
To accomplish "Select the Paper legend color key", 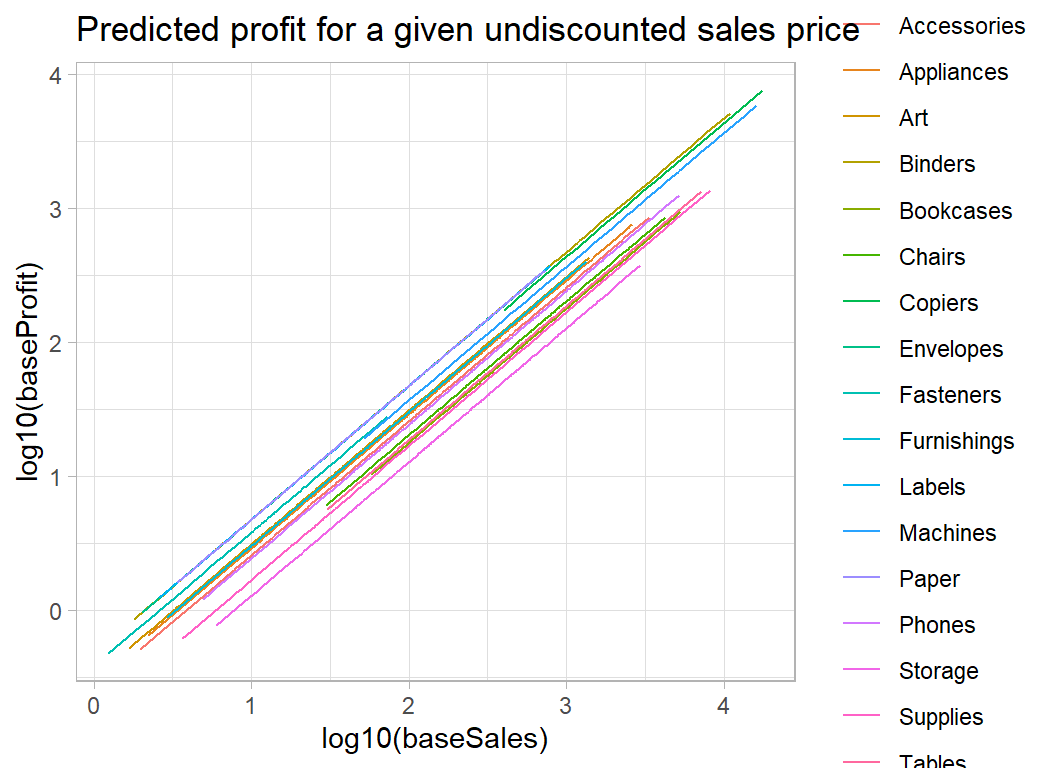I will click(861, 579).
